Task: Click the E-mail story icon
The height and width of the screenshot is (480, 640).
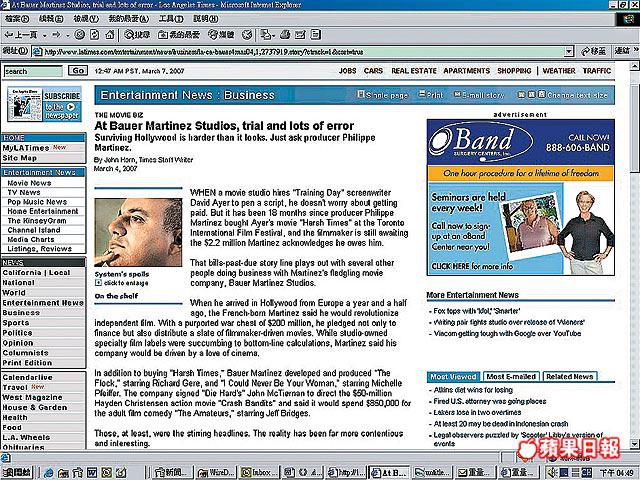Action: click(x=459, y=95)
